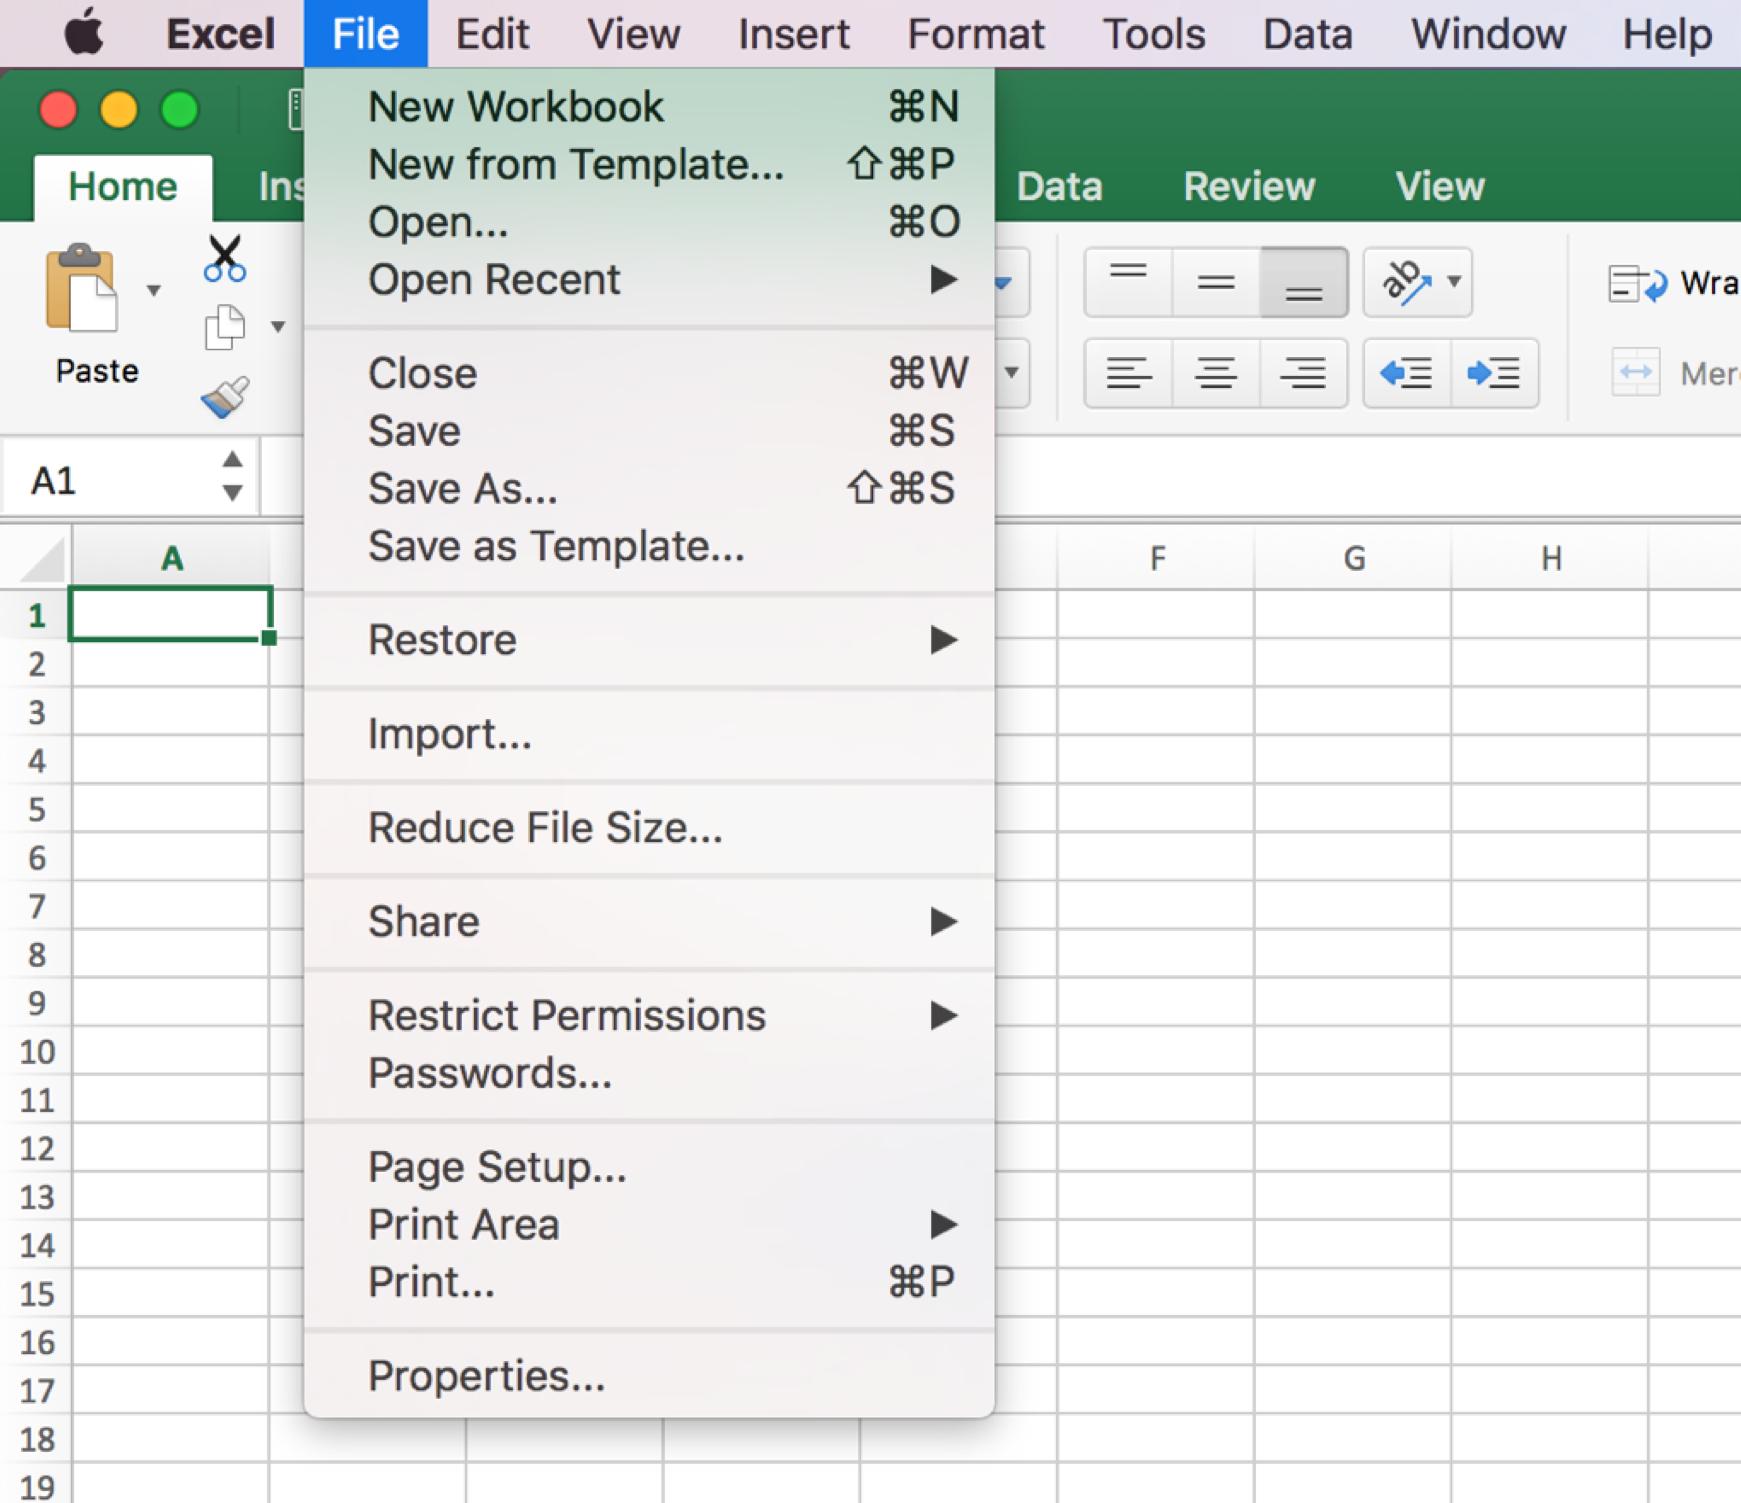This screenshot has height=1503, width=1741.
Task: Center text horizontally
Action: (1216, 373)
